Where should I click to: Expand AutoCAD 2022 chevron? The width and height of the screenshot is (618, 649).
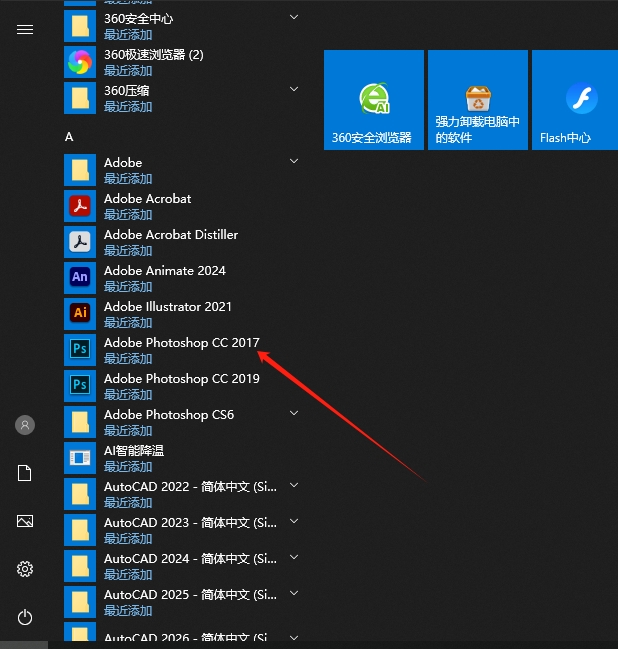[294, 485]
